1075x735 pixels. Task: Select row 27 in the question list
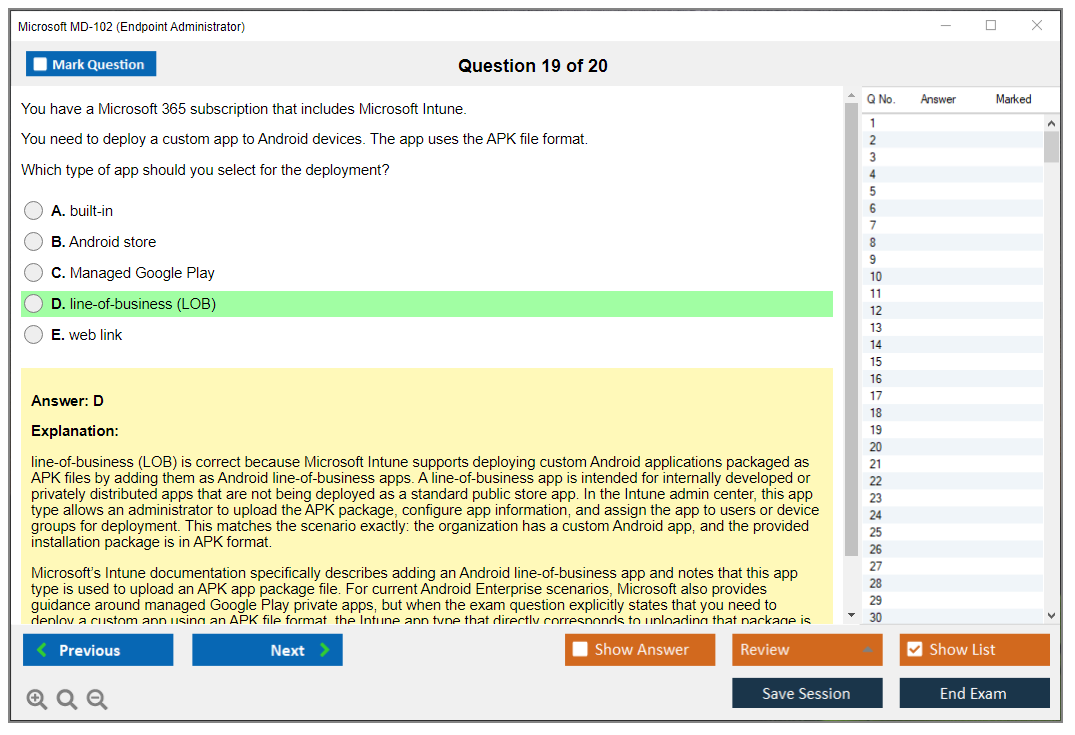[953, 566]
